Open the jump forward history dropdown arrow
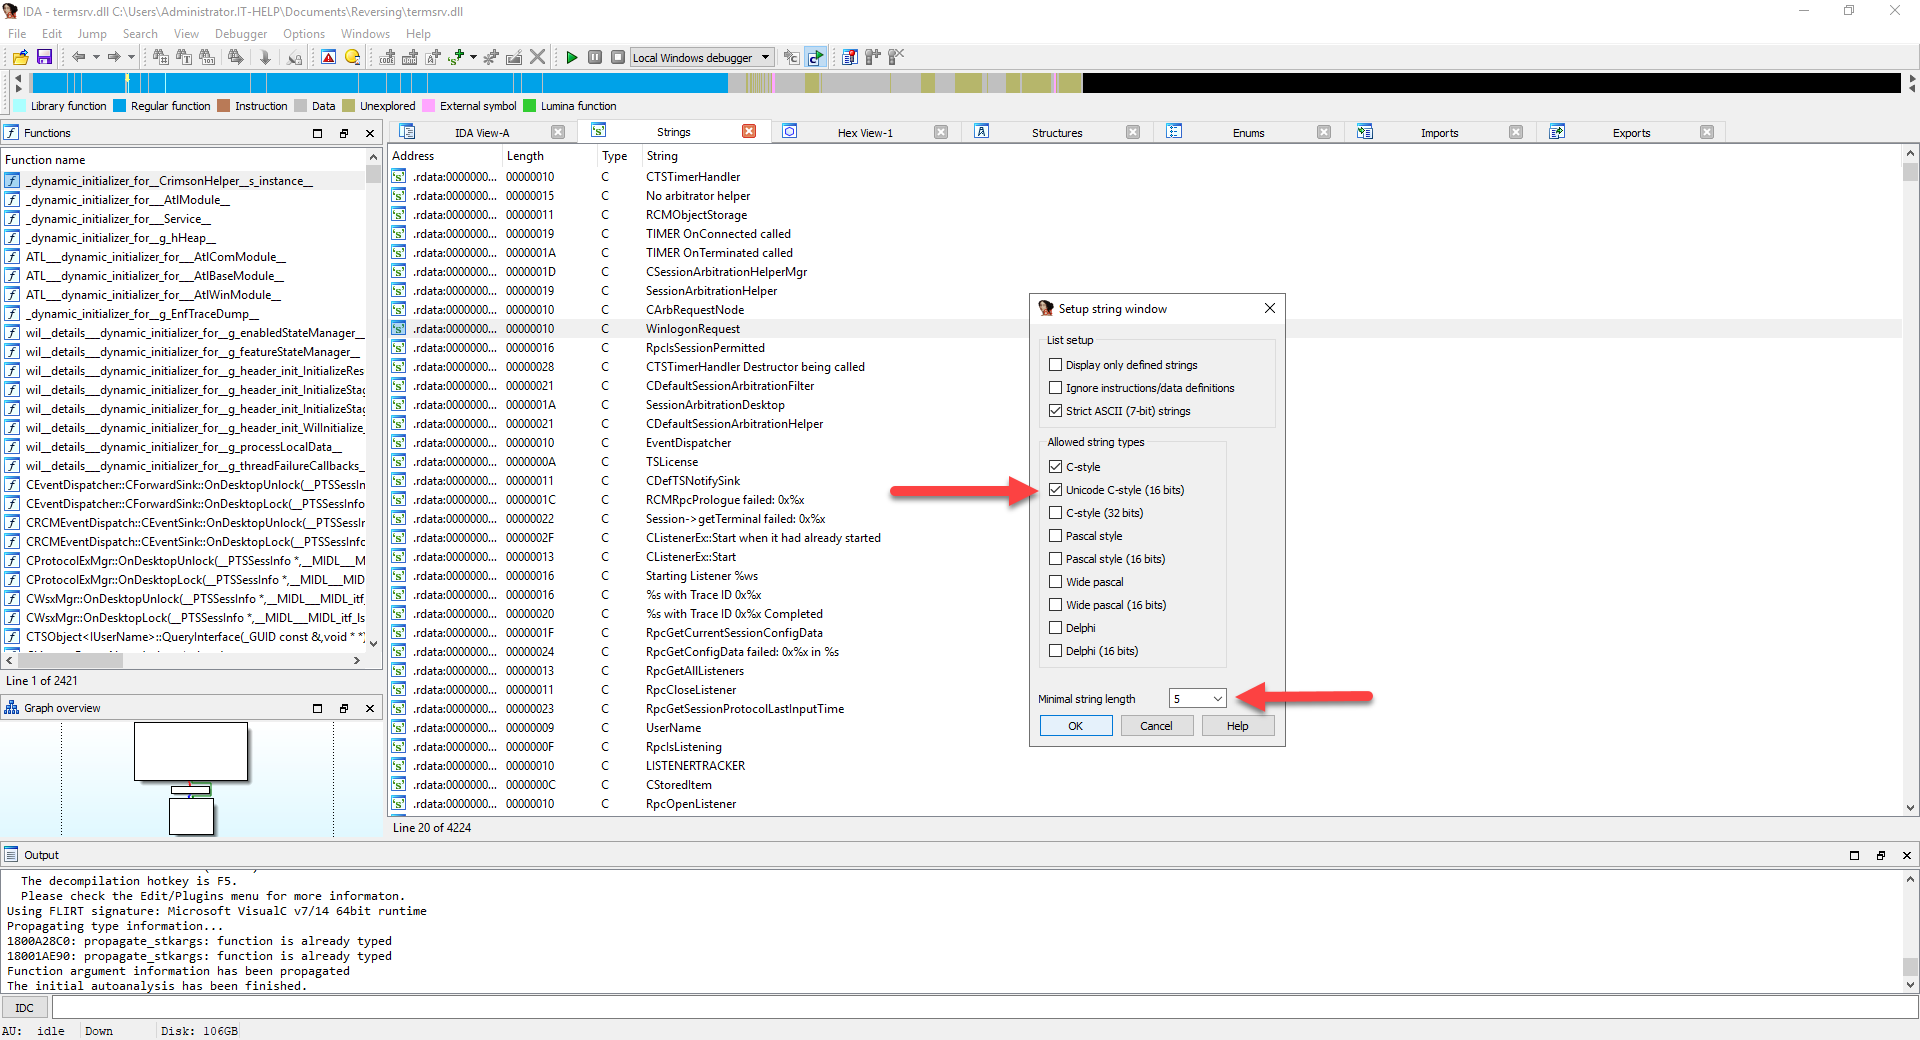Viewport: 1920px width, 1040px height. pyautogui.click(x=131, y=57)
